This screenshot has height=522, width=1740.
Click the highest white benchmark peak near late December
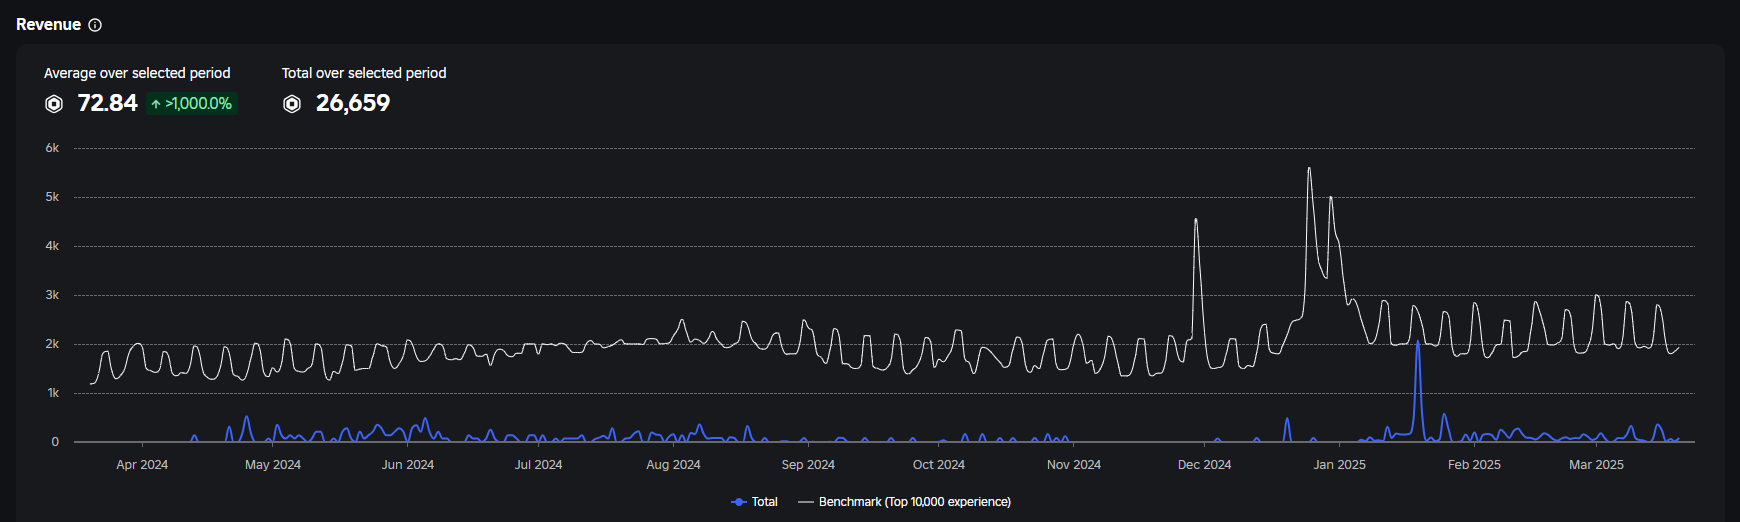1309,170
